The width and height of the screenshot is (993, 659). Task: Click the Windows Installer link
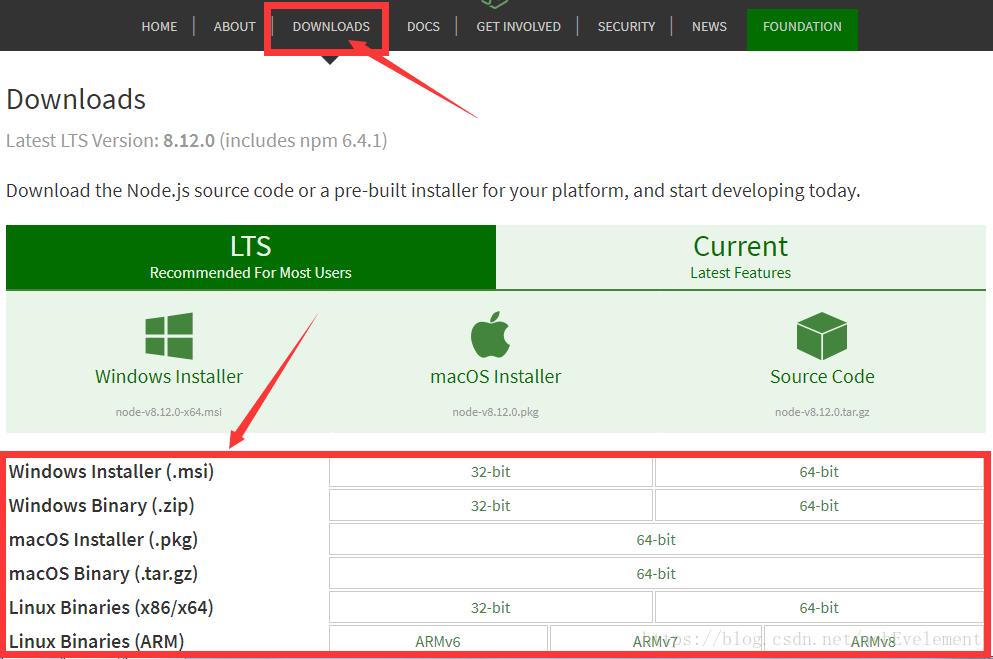pos(168,377)
